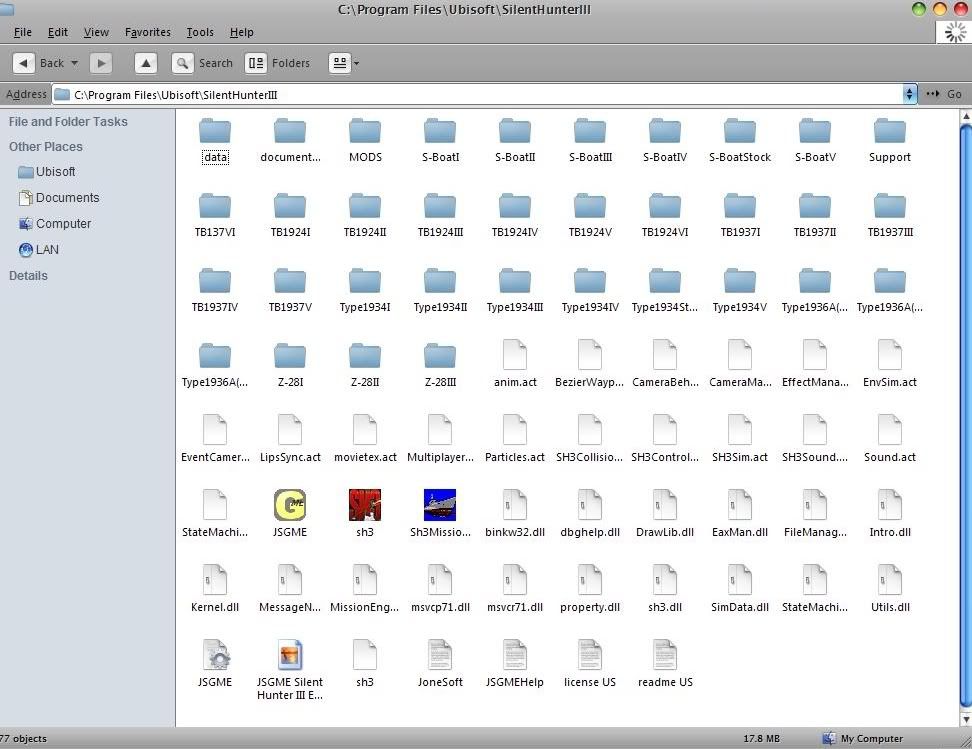972x749 pixels.
Task: Select the Kernel.dll file
Action: [215, 590]
